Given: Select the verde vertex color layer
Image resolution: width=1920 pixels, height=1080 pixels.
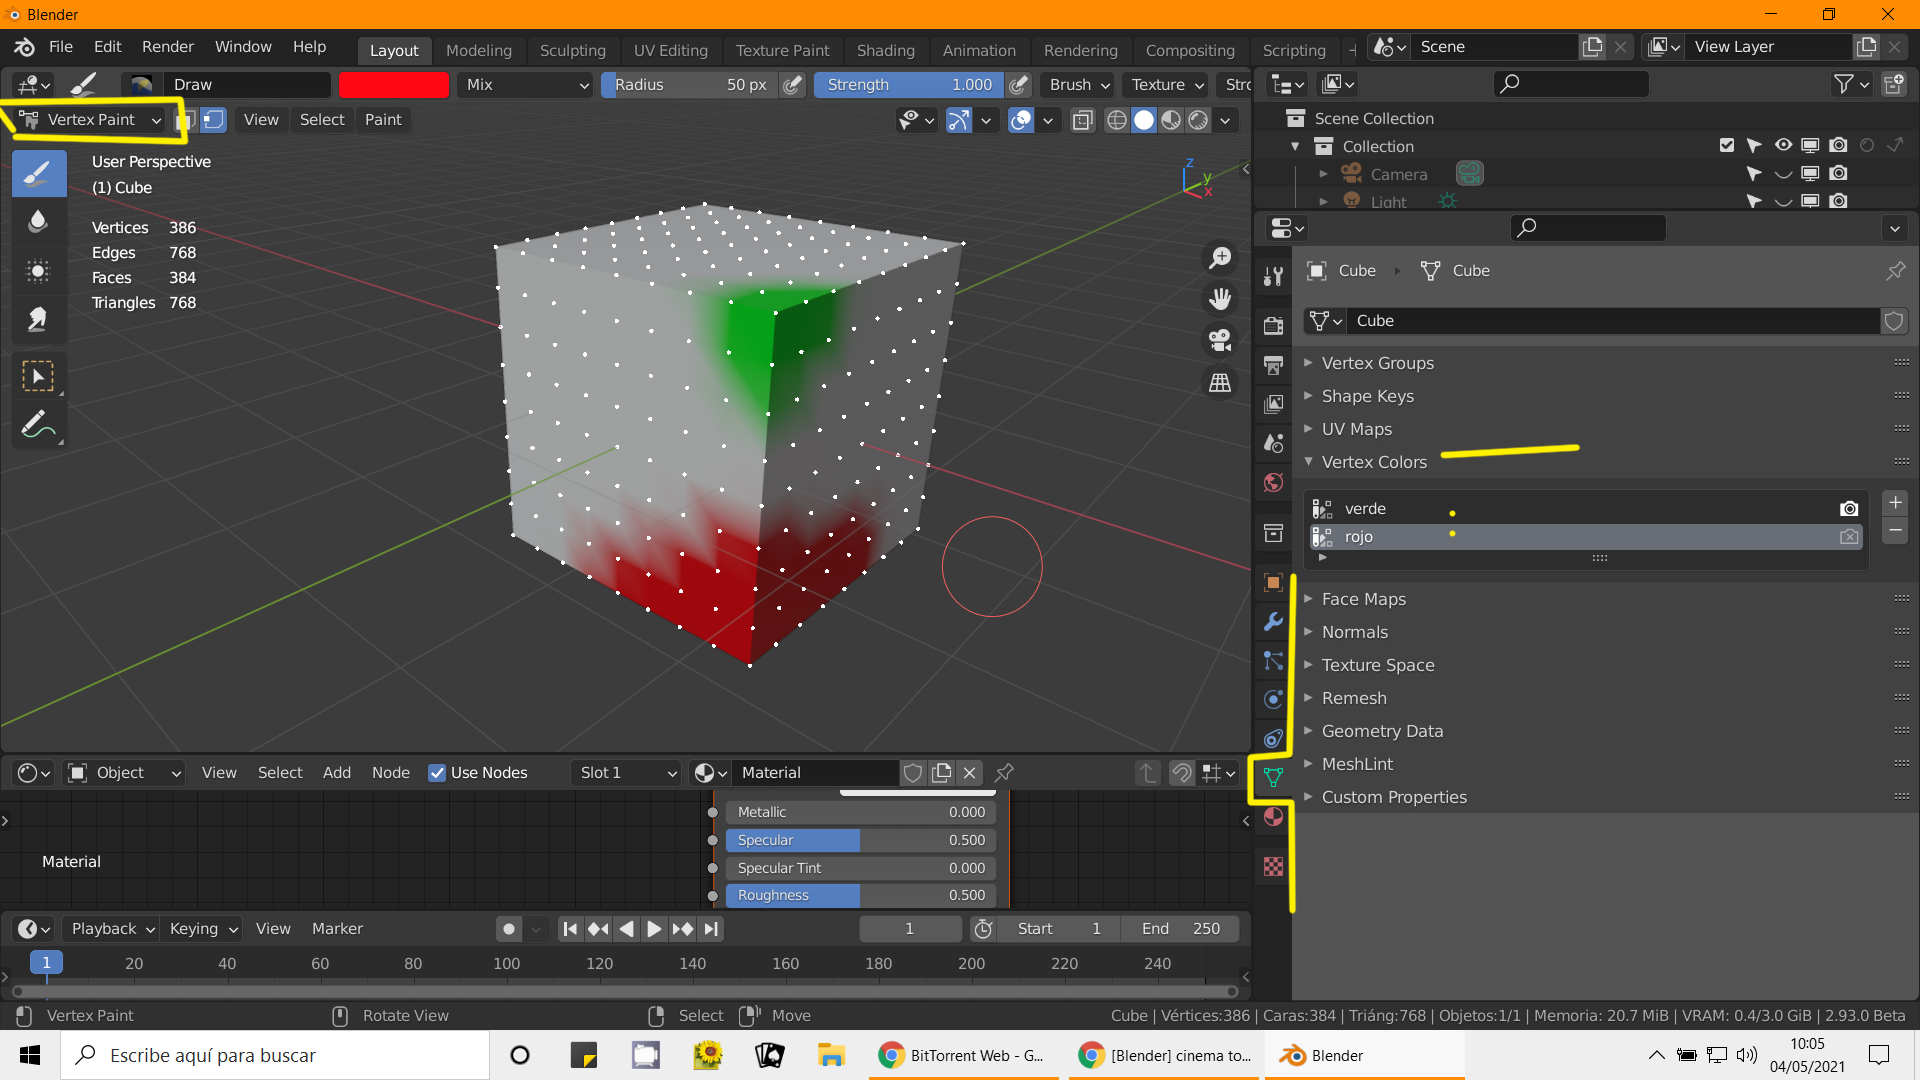Looking at the screenshot, I should point(1365,509).
